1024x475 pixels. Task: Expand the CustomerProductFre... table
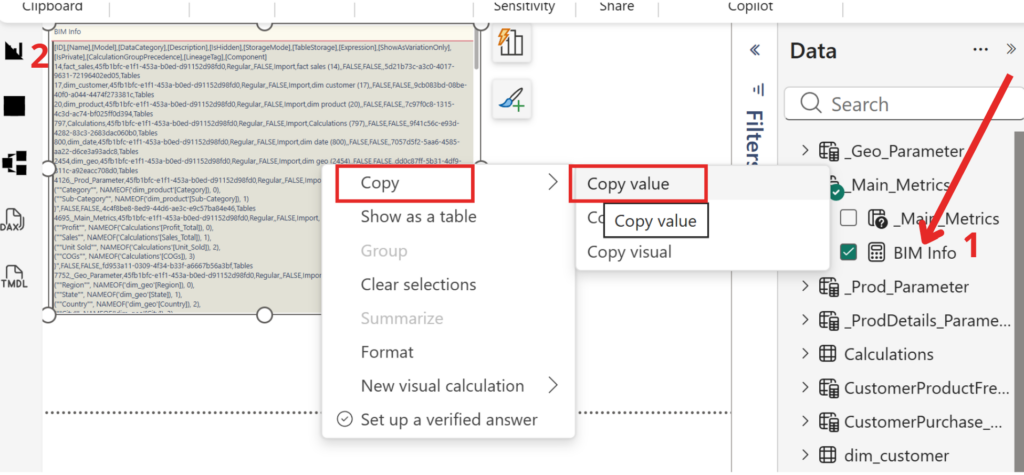coord(805,388)
